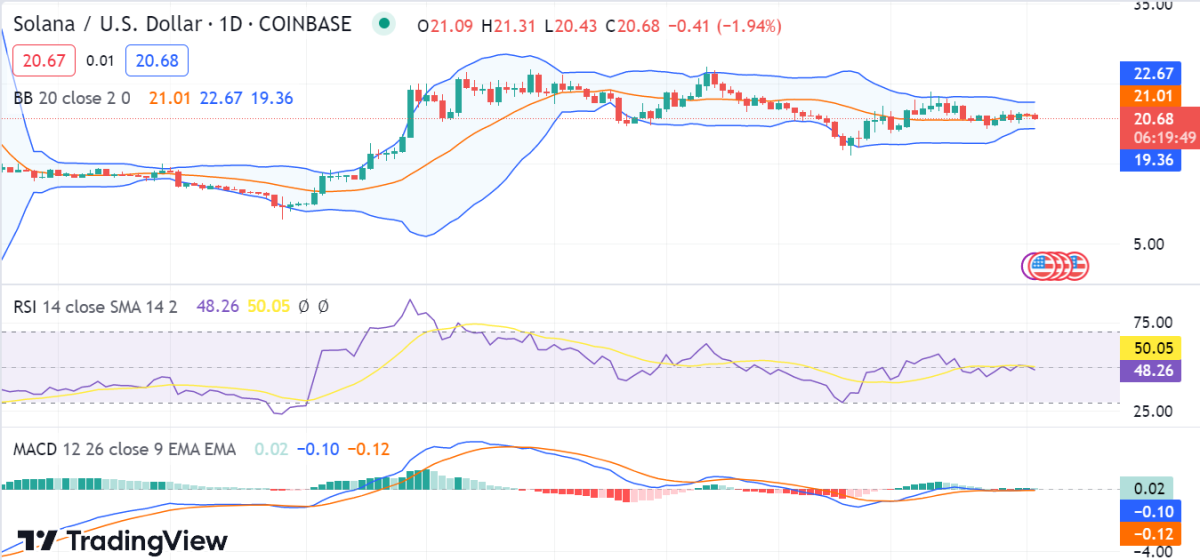Click the green market status dot

click(381, 24)
